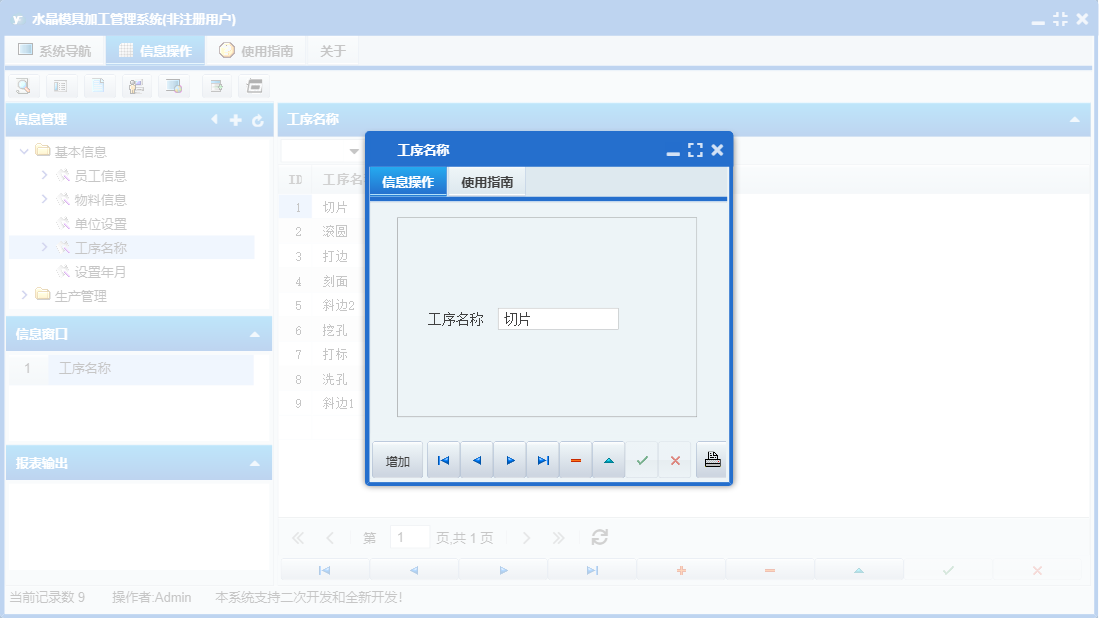
Task: Collapse the 基本信息 tree folder
Action: pos(24,151)
